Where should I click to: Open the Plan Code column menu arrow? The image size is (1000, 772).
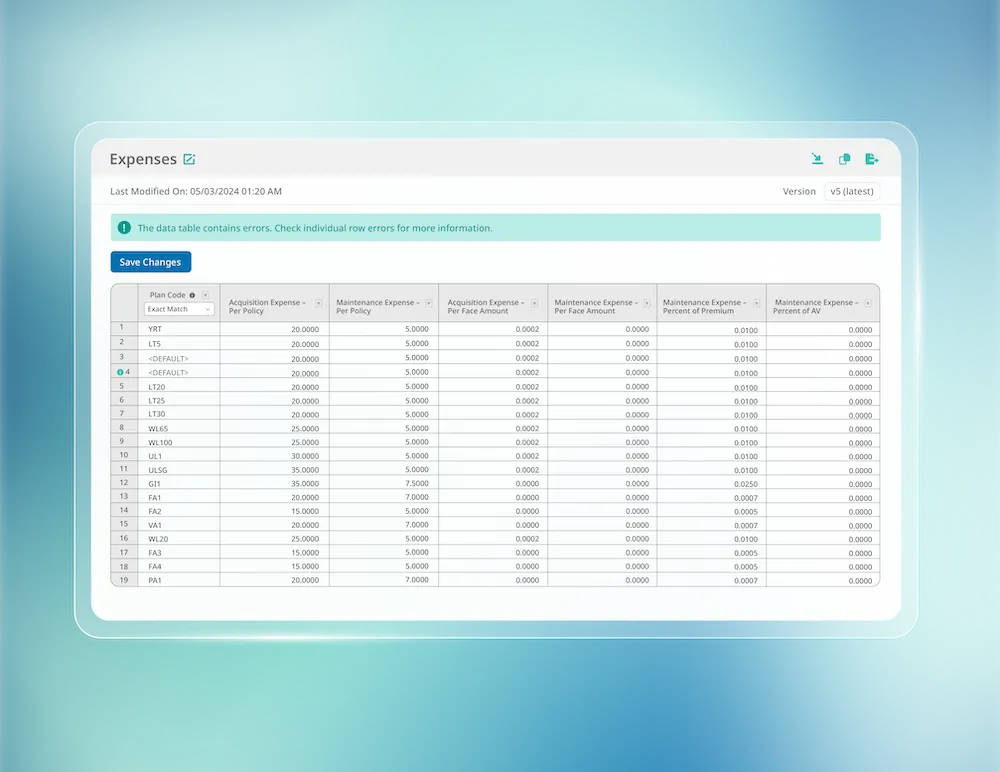click(205, 295)
